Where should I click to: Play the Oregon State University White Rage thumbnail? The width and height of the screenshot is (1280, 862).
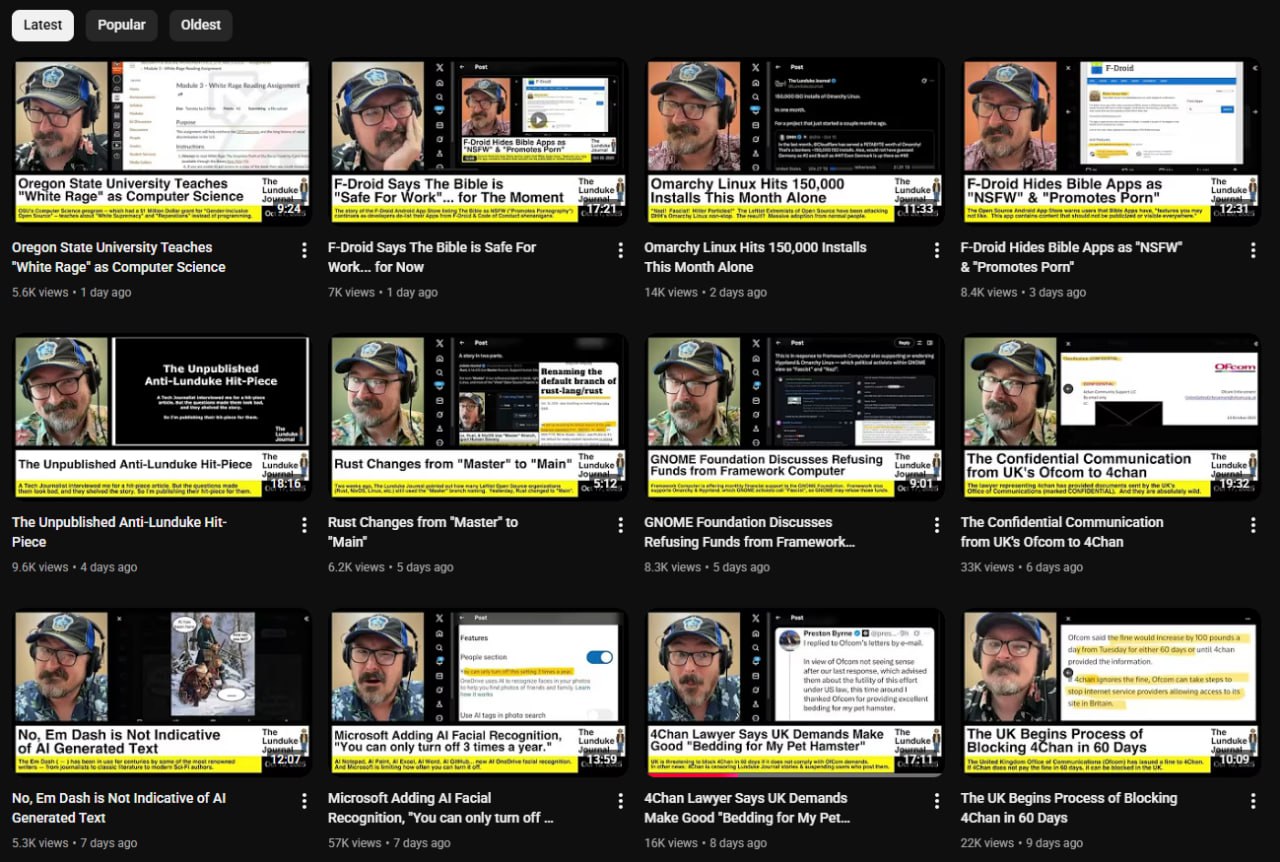click(162, 142)
